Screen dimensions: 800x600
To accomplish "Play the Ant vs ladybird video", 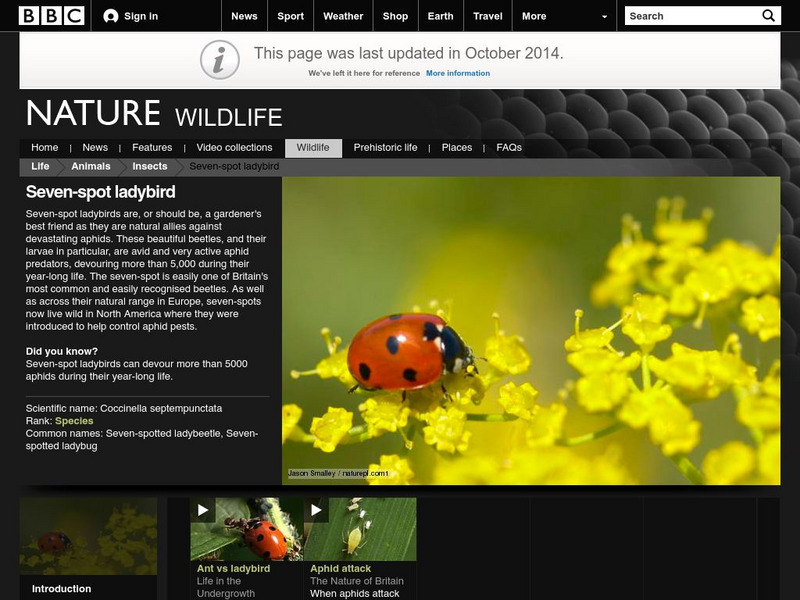I will coord(203,510).
